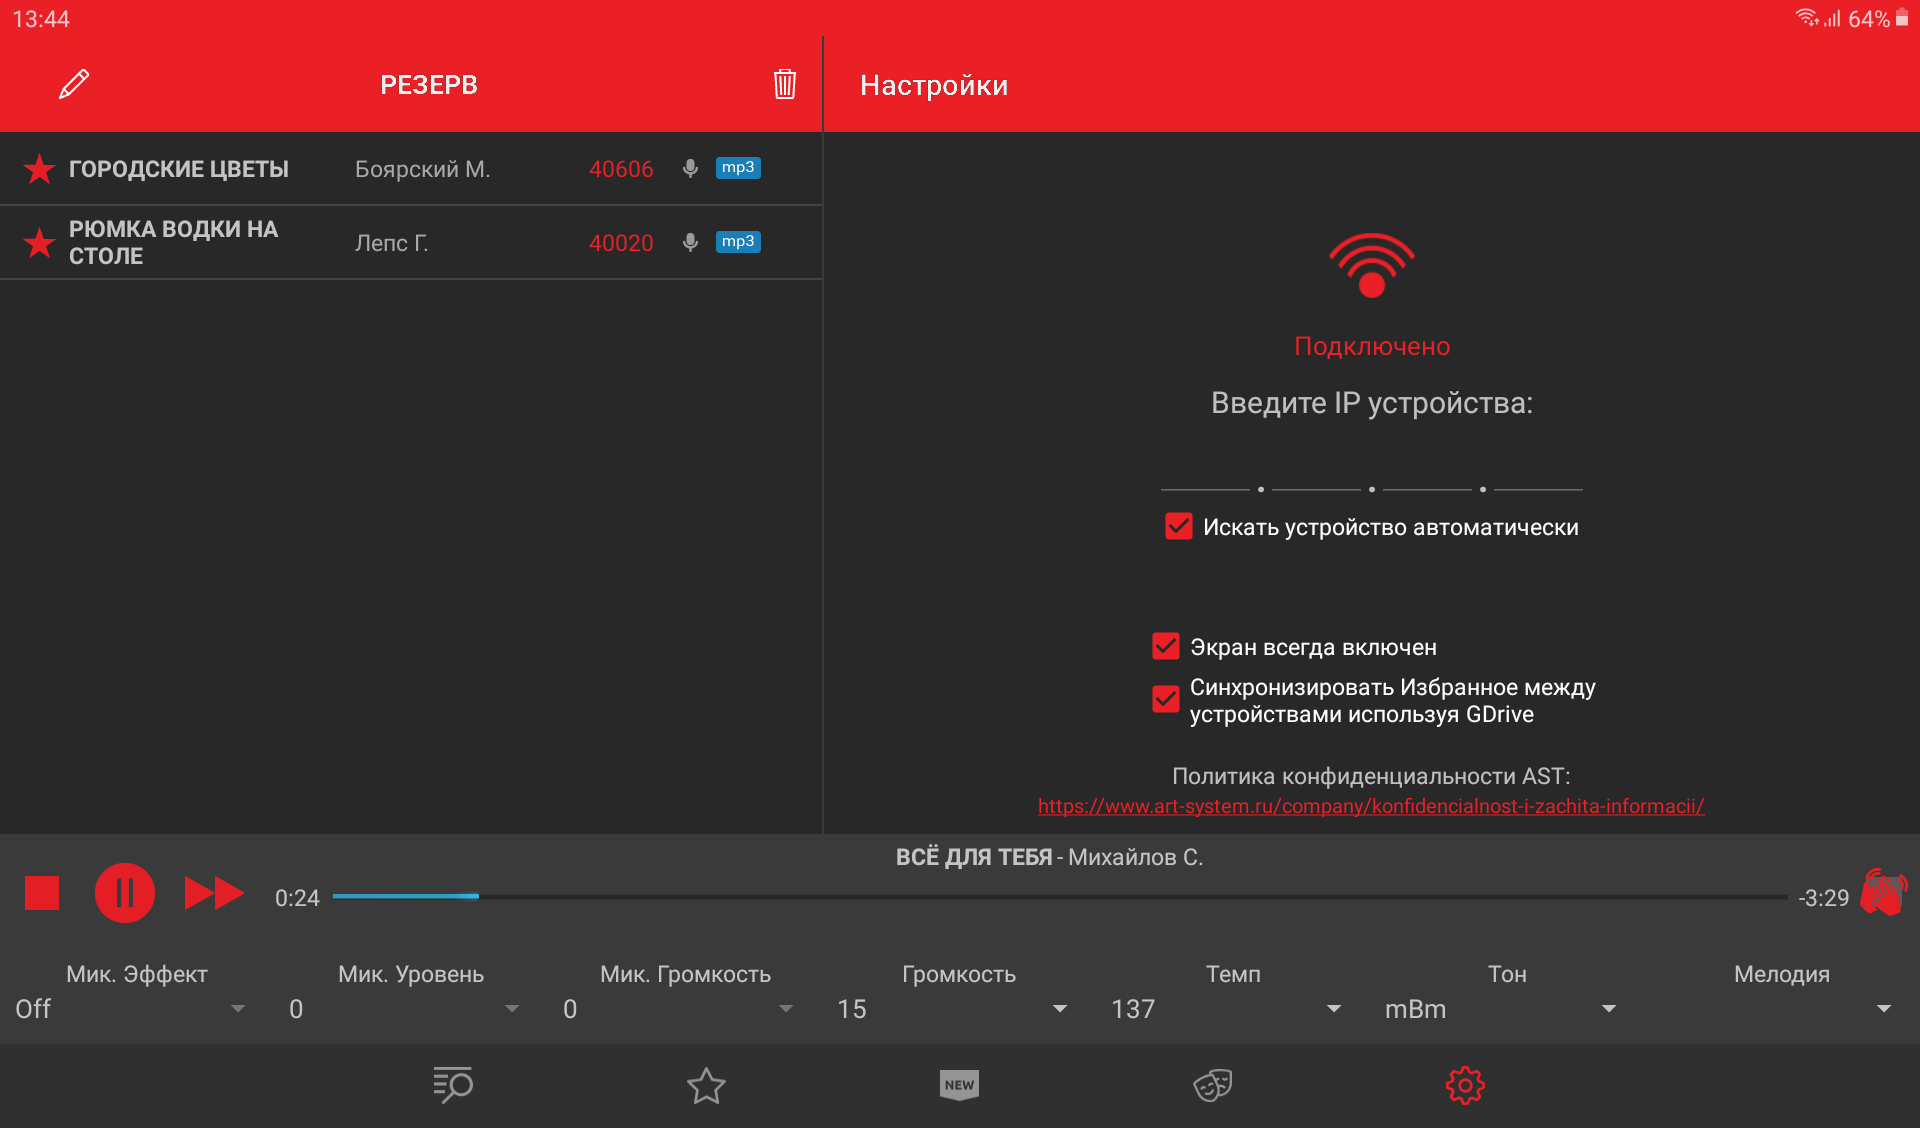Tap now playing title ВСЁ ДЛЯ ТЕБЯ
Image resolution: width=1920 pixels, height=1128 pixels.
pyautogui.click(x=974, y=857)
